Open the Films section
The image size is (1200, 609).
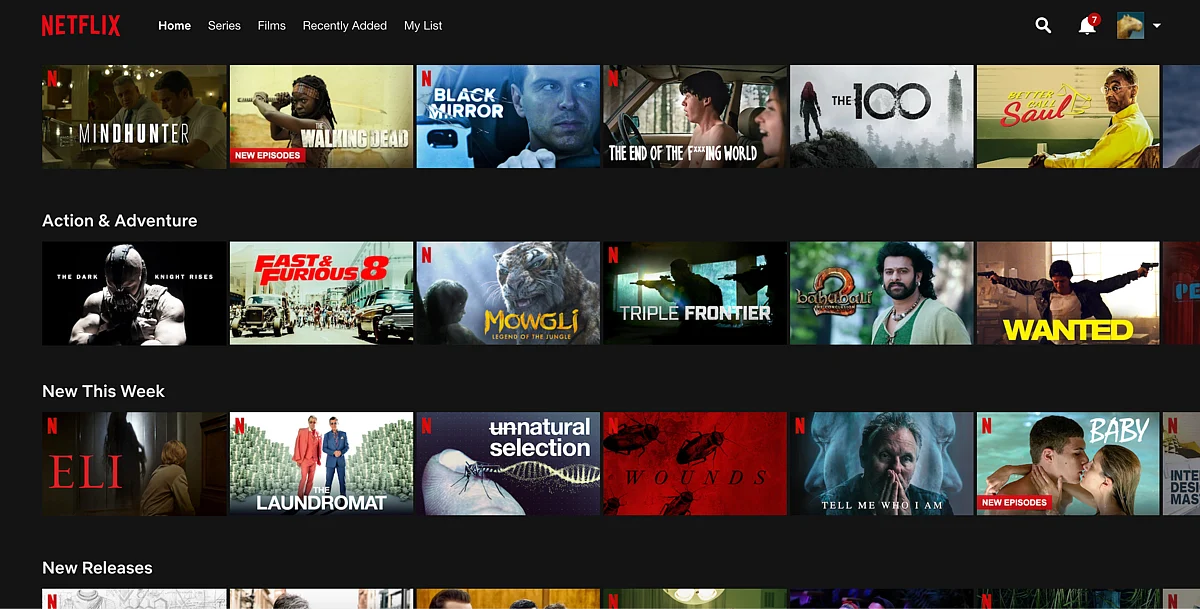[272, 26]
